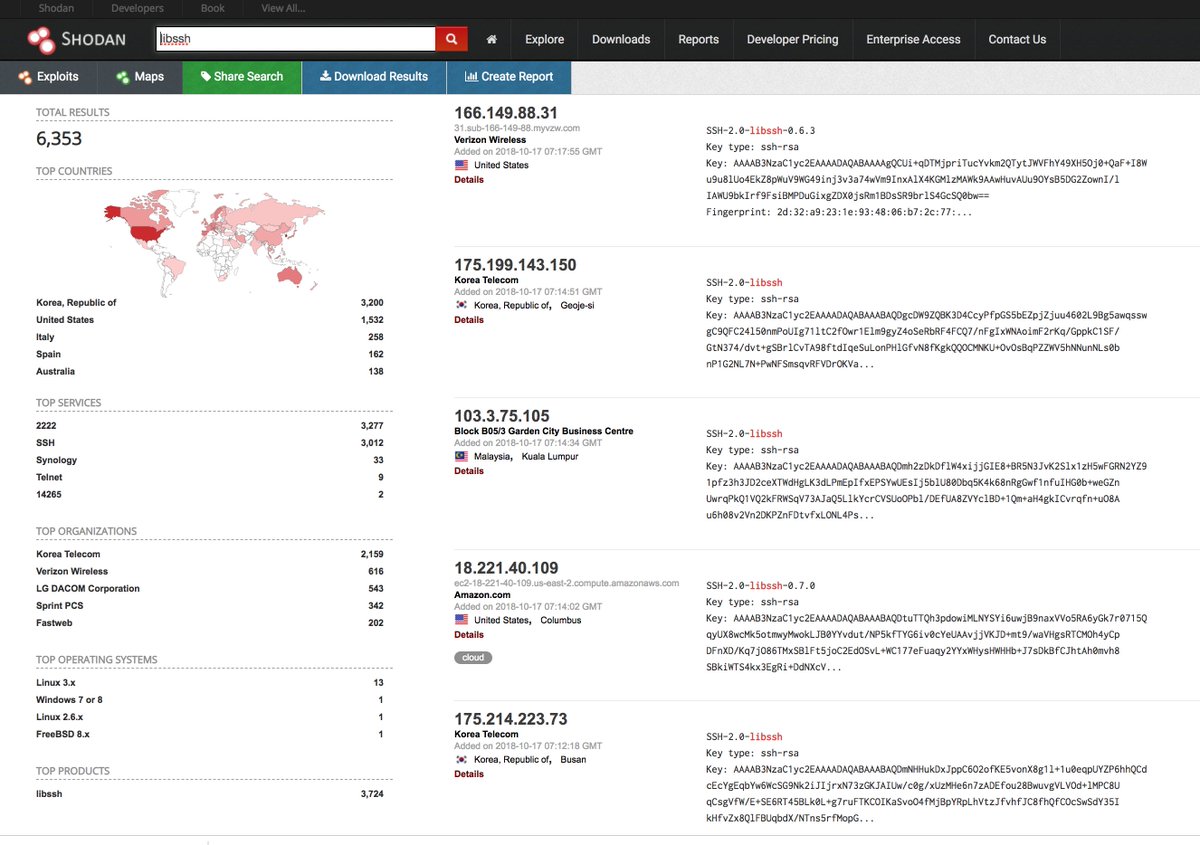
Task: Filter by service 14265
Action: tap(49, 494)
